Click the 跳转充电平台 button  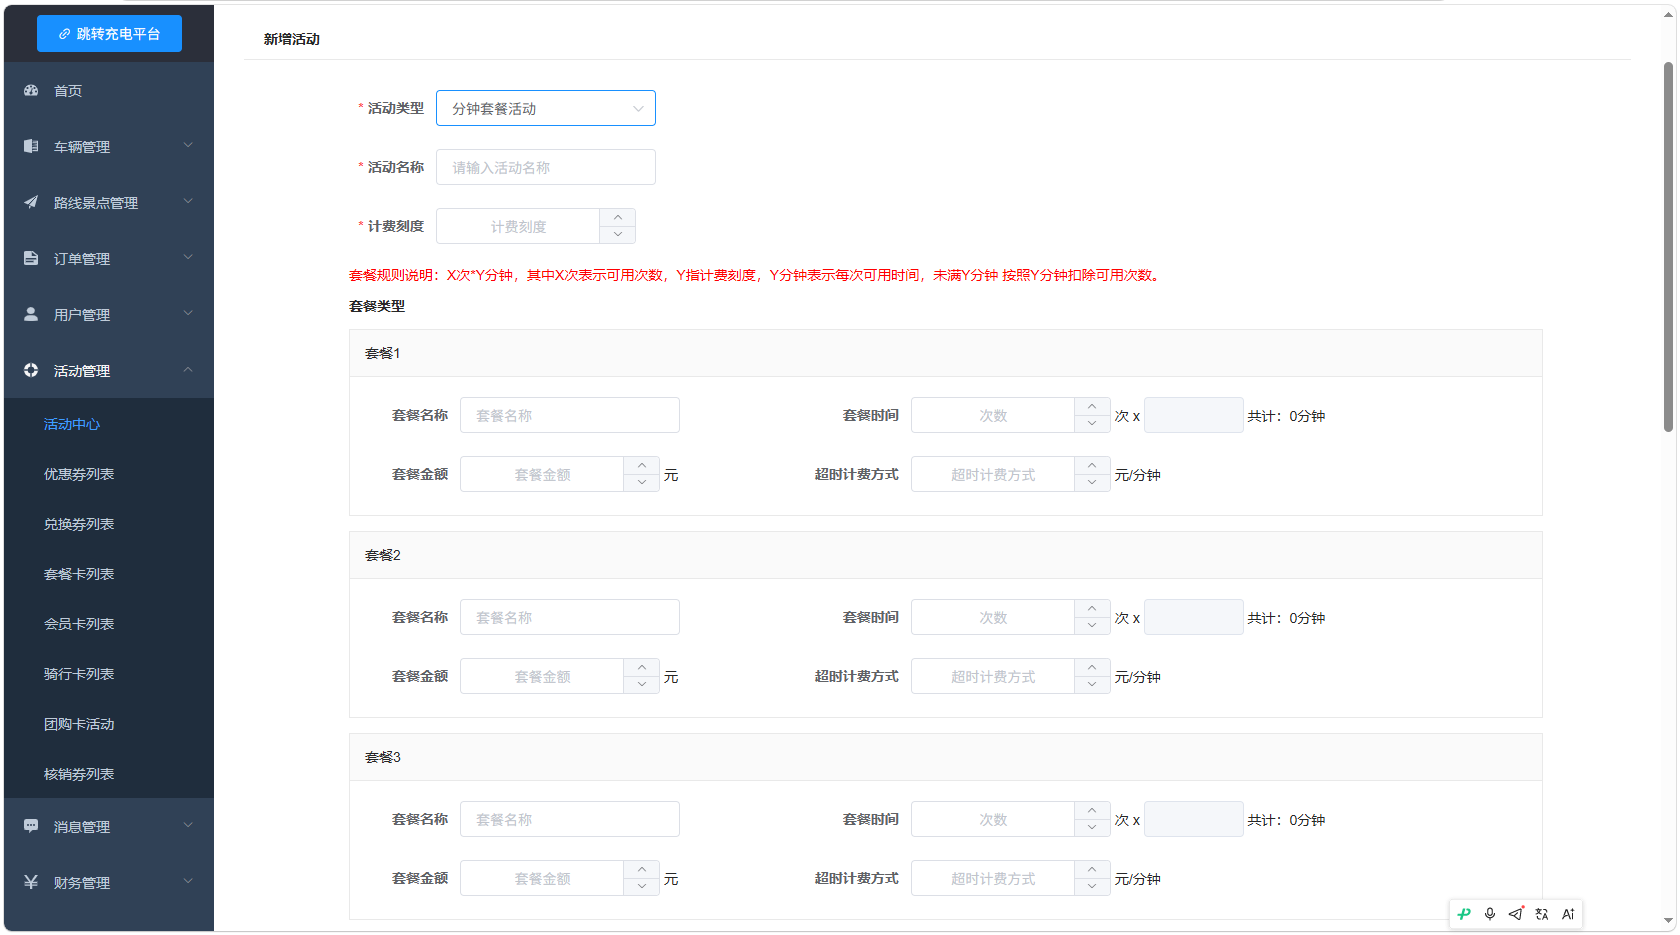tap(110, 33)
